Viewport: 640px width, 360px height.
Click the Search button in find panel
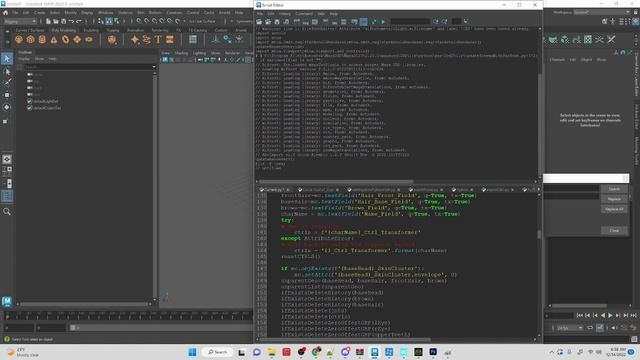pos(614,189)
